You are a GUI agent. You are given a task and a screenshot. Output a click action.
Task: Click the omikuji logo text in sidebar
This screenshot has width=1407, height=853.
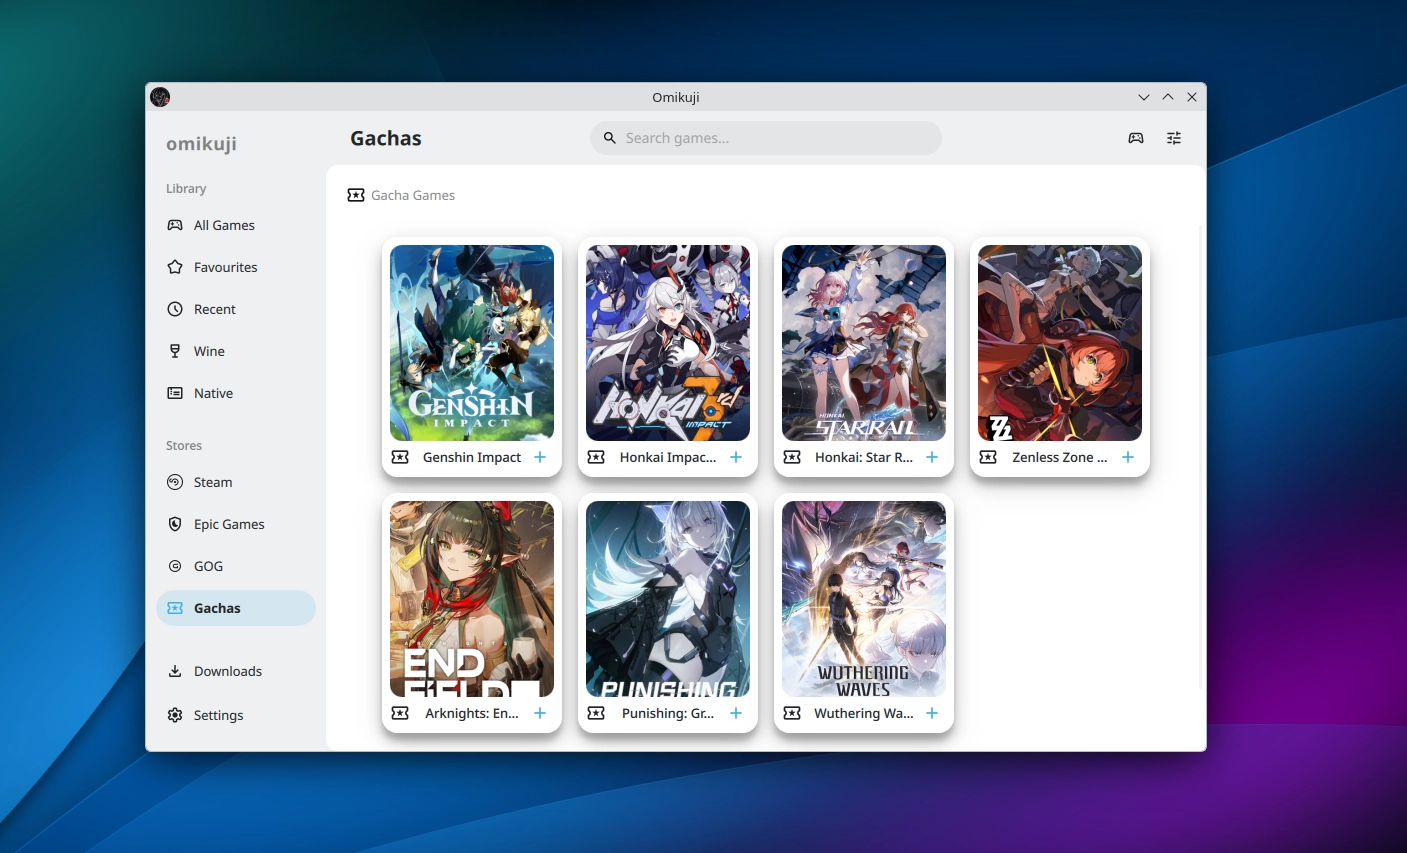coord(201,143)
